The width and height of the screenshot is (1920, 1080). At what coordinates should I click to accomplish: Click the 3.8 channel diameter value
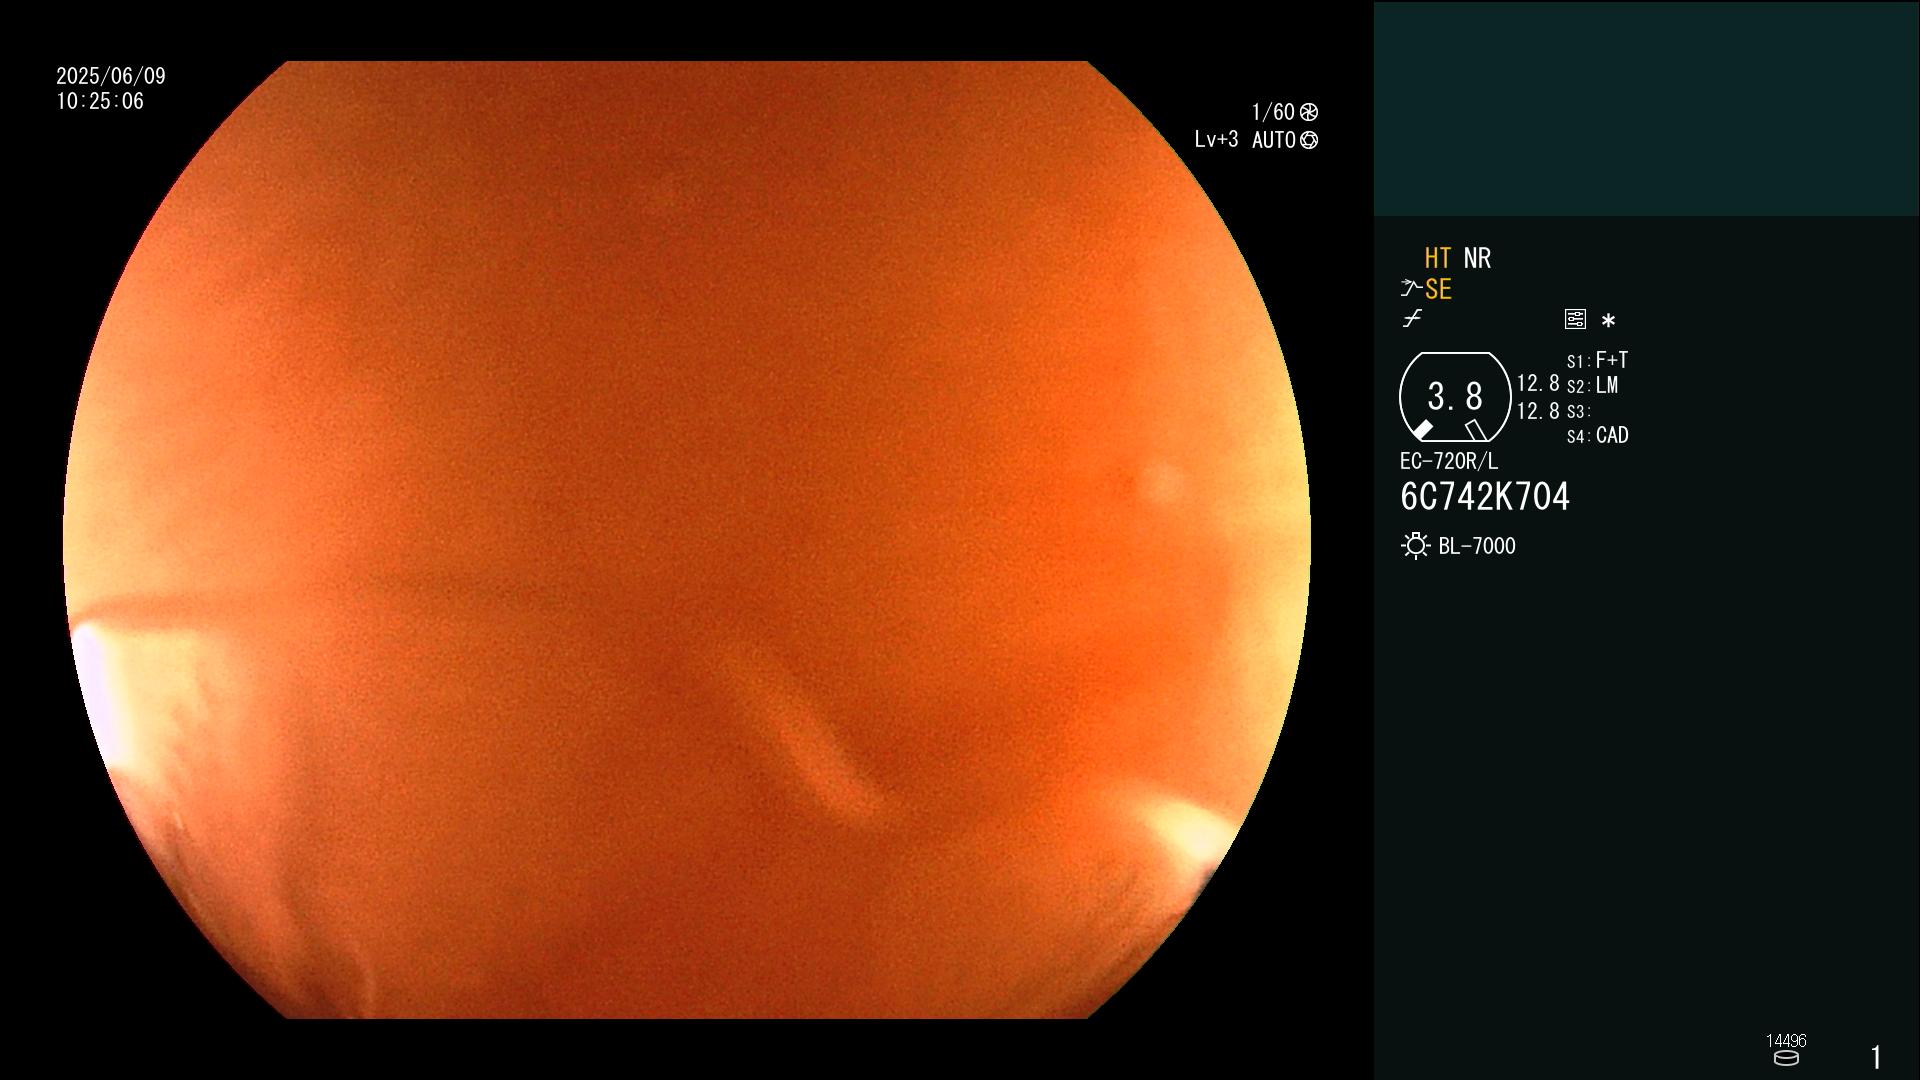pyautogui.click(x=1455, y=397)
